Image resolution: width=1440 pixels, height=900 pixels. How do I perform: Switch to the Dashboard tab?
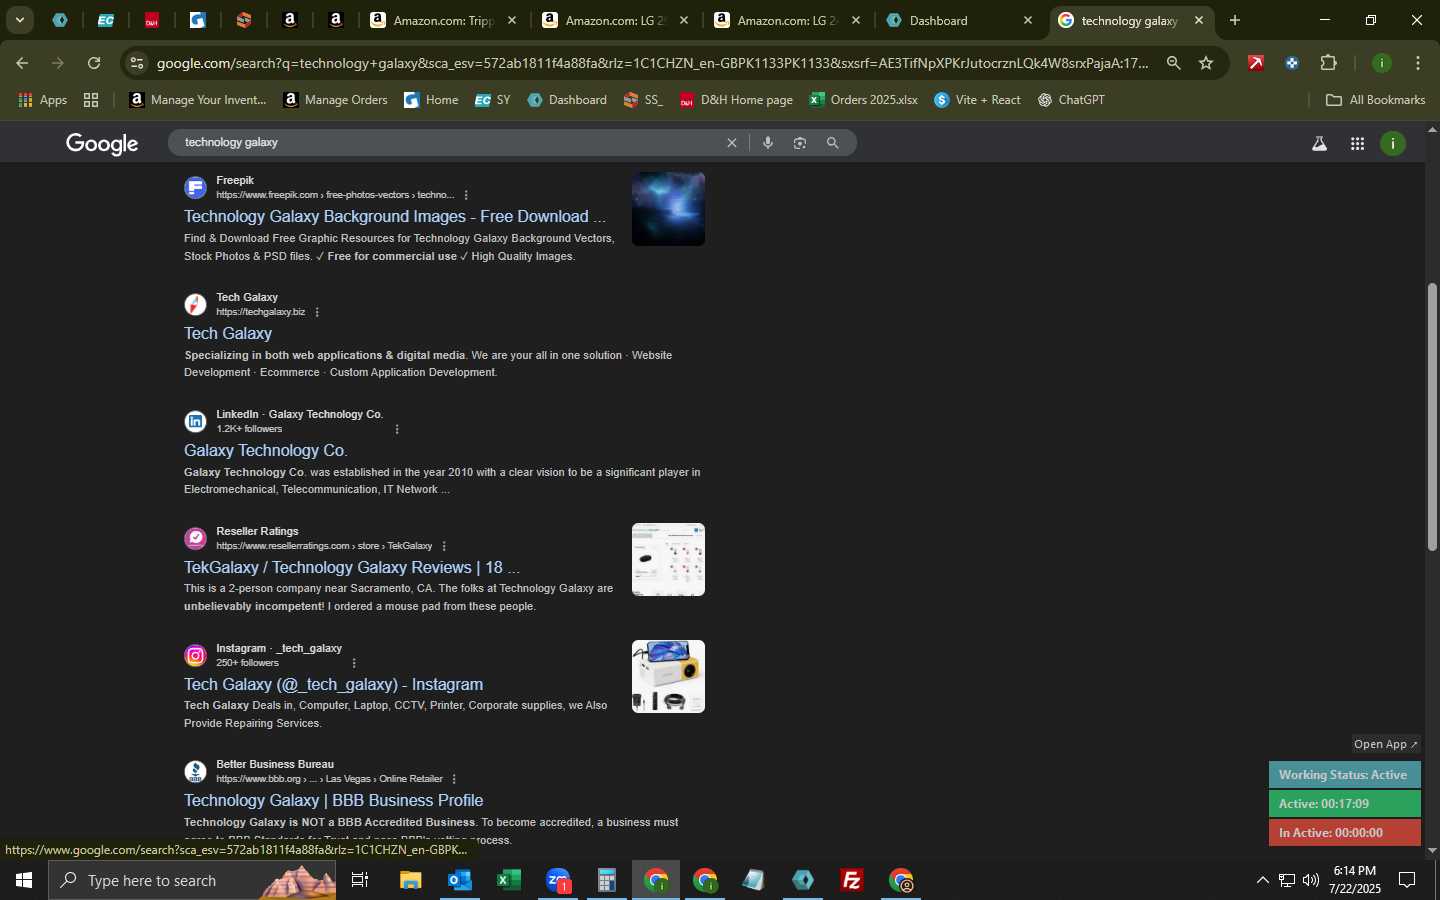pos(960,20)
